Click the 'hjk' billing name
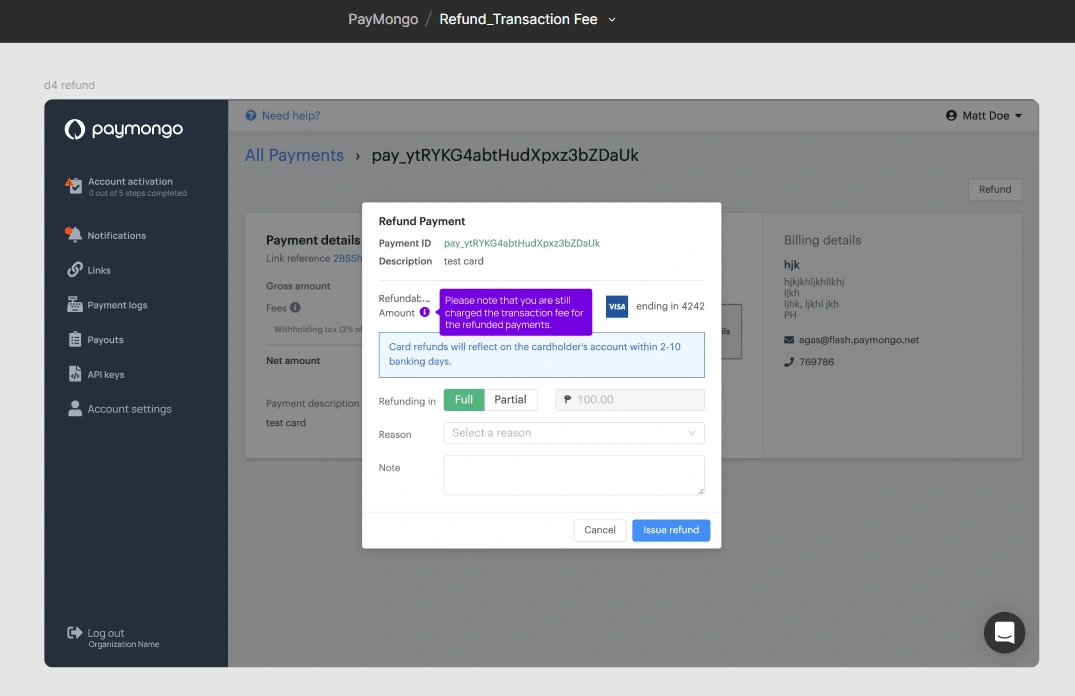Image resolution: width=1075 pixels, height=696 pixels. [x=792, y=265]
